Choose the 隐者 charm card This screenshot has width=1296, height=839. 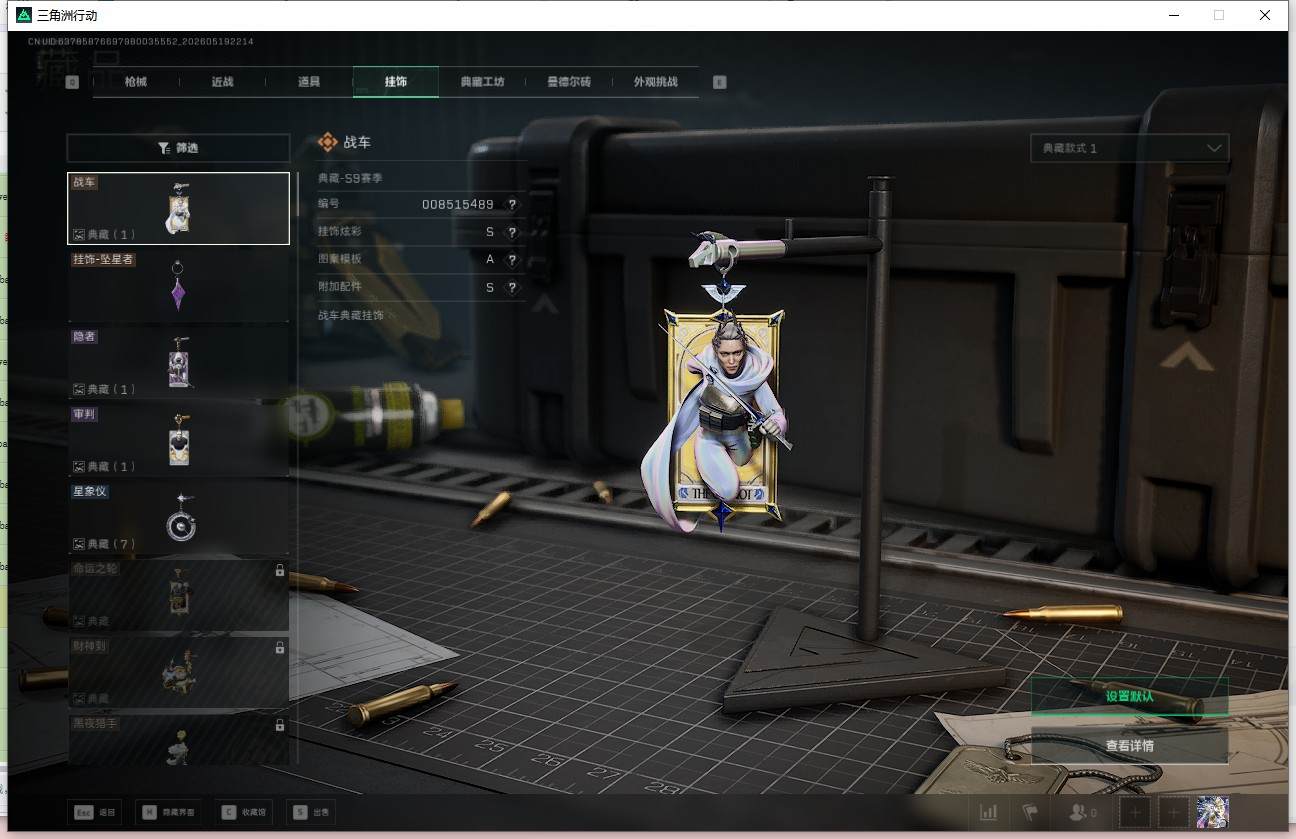[178, 362]
